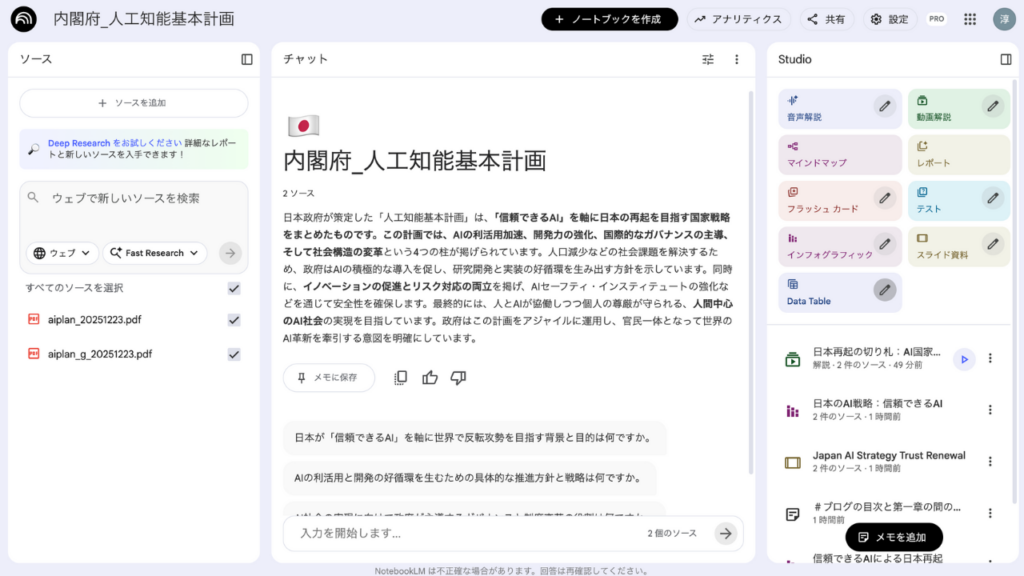Click the thumbs up icon below summary
This screenshot has width=1024, height=576.
point(430,377)
